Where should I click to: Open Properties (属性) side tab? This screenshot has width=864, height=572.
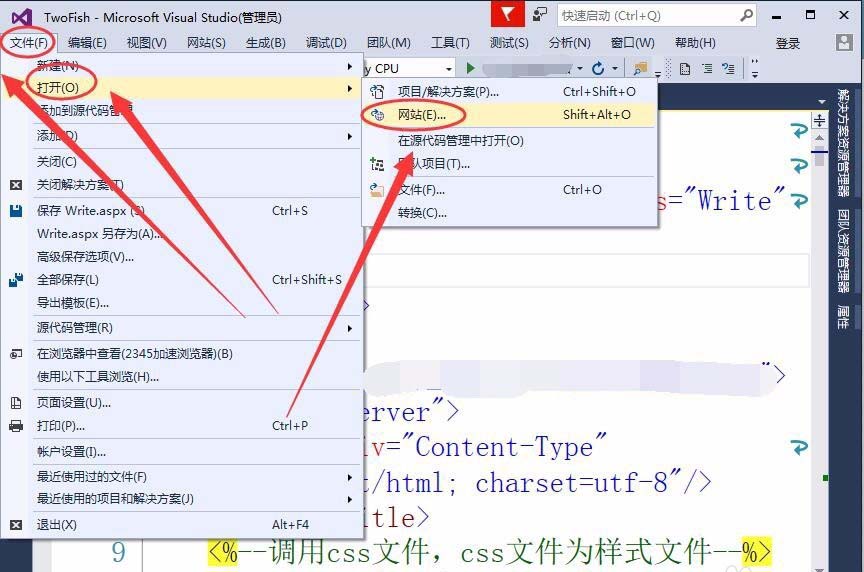pyautogui.click(x=843, y=316)
